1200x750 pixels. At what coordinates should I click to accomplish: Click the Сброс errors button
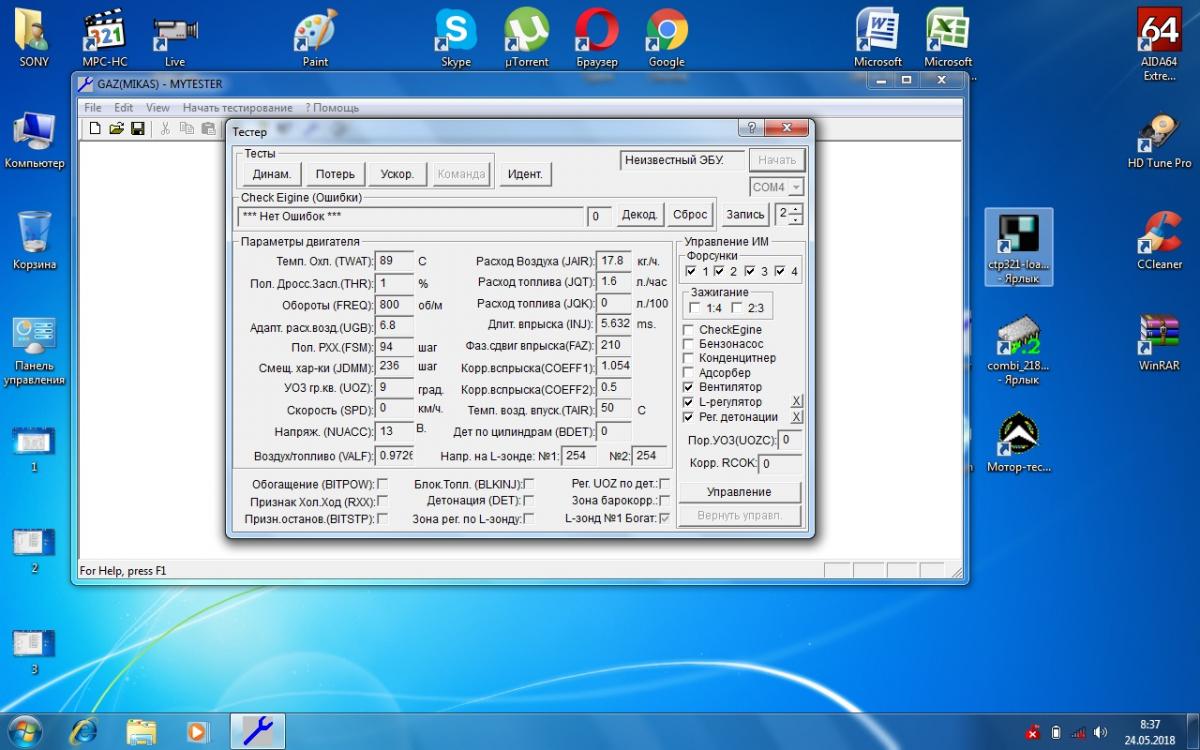690,215
